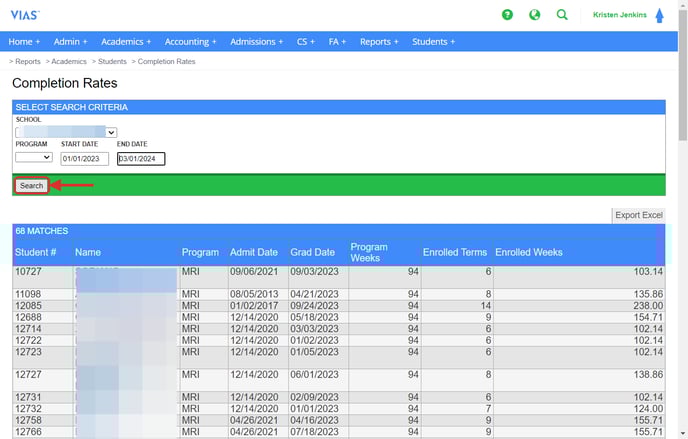Click the Enrolled Weeks column header
Screen dimensions: 688x439
click(529, 253)
